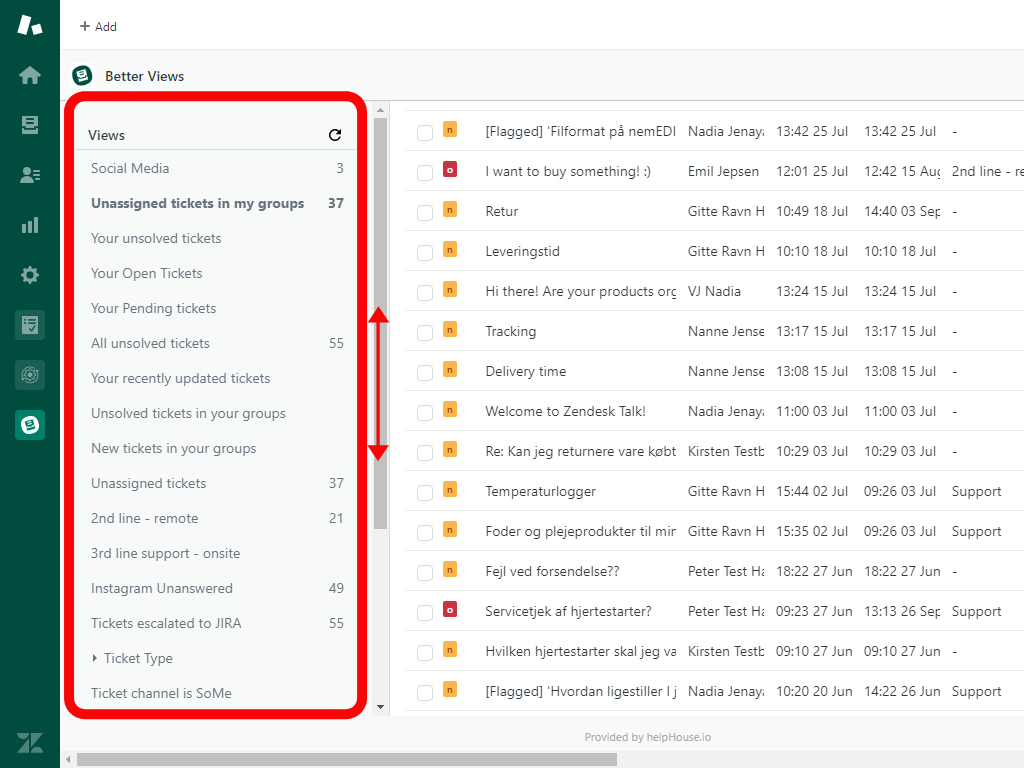Select the Social Media view
The image size is (1024, 768).
pos(130,168)
